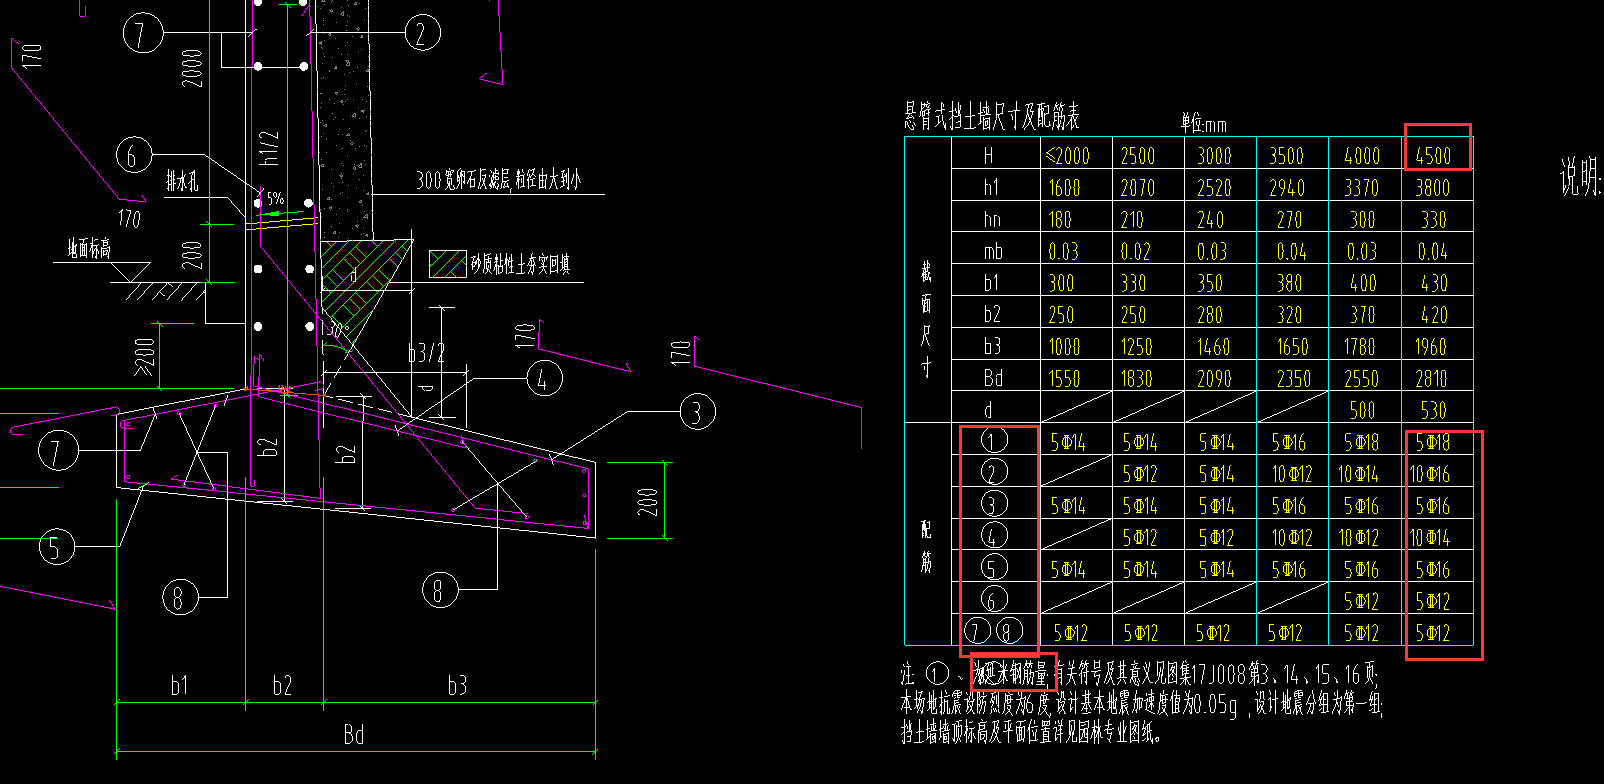Select the circled 4 row label in table

click(x=992, y=536)
